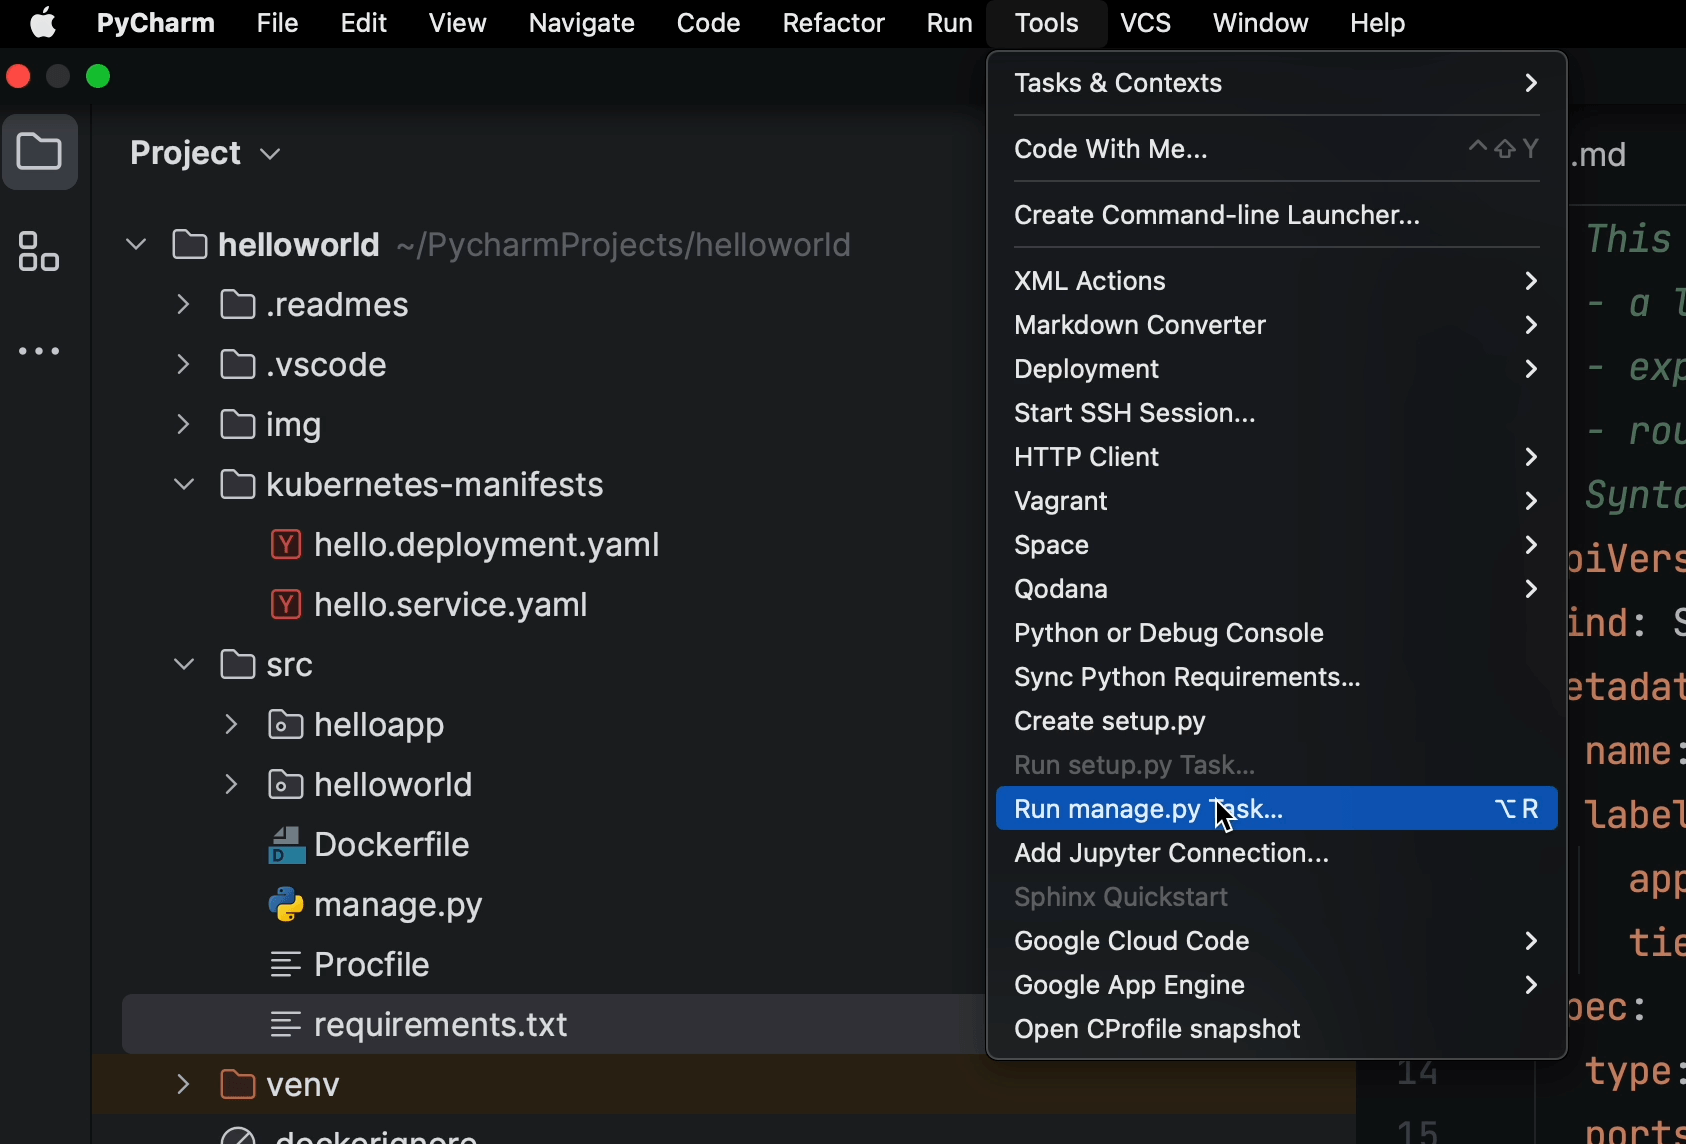The width and height of the screenshot is (1686, 1144).
Task: Open the Project view switcher dropdown
Action: click(x=268, y=152)
